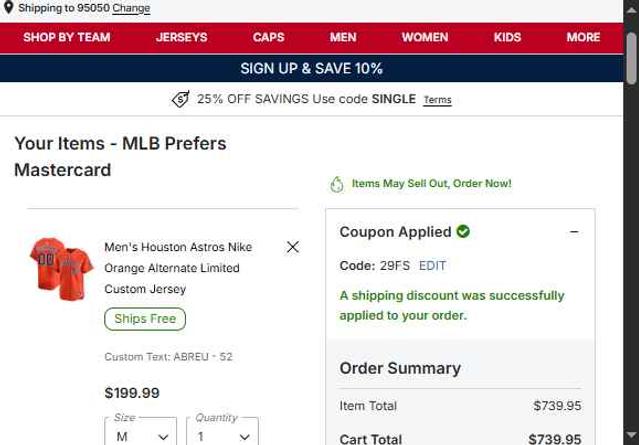
Task: Select the Caps menu item
Action: point(268,38)
